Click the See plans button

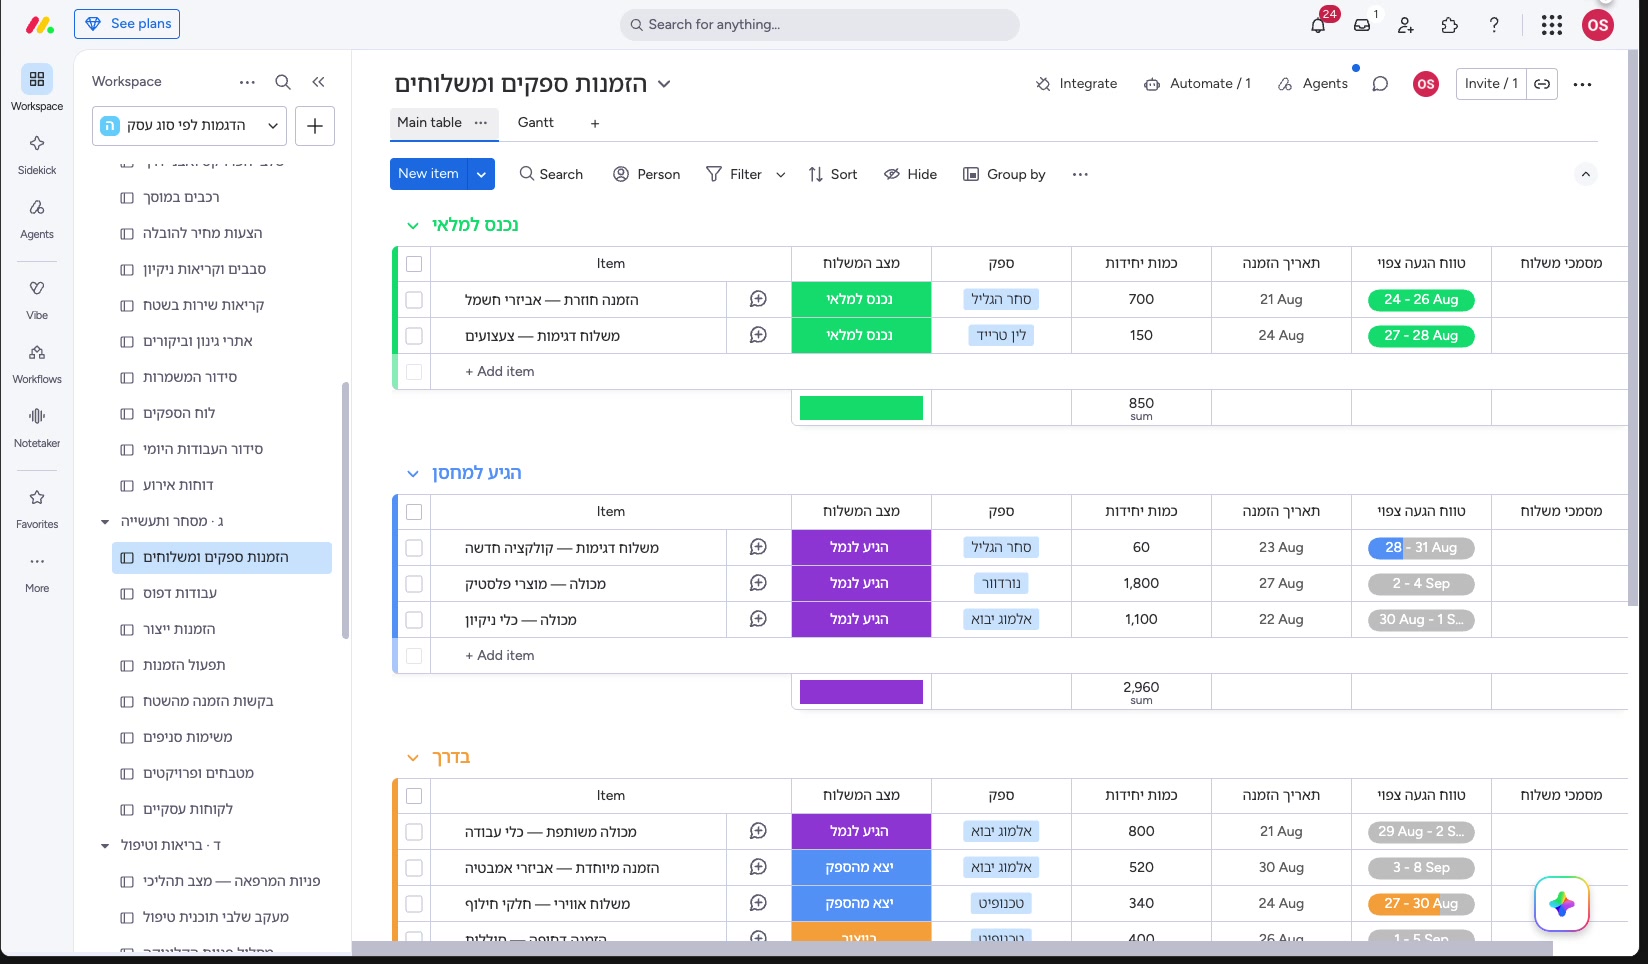(x=127, y=24)
